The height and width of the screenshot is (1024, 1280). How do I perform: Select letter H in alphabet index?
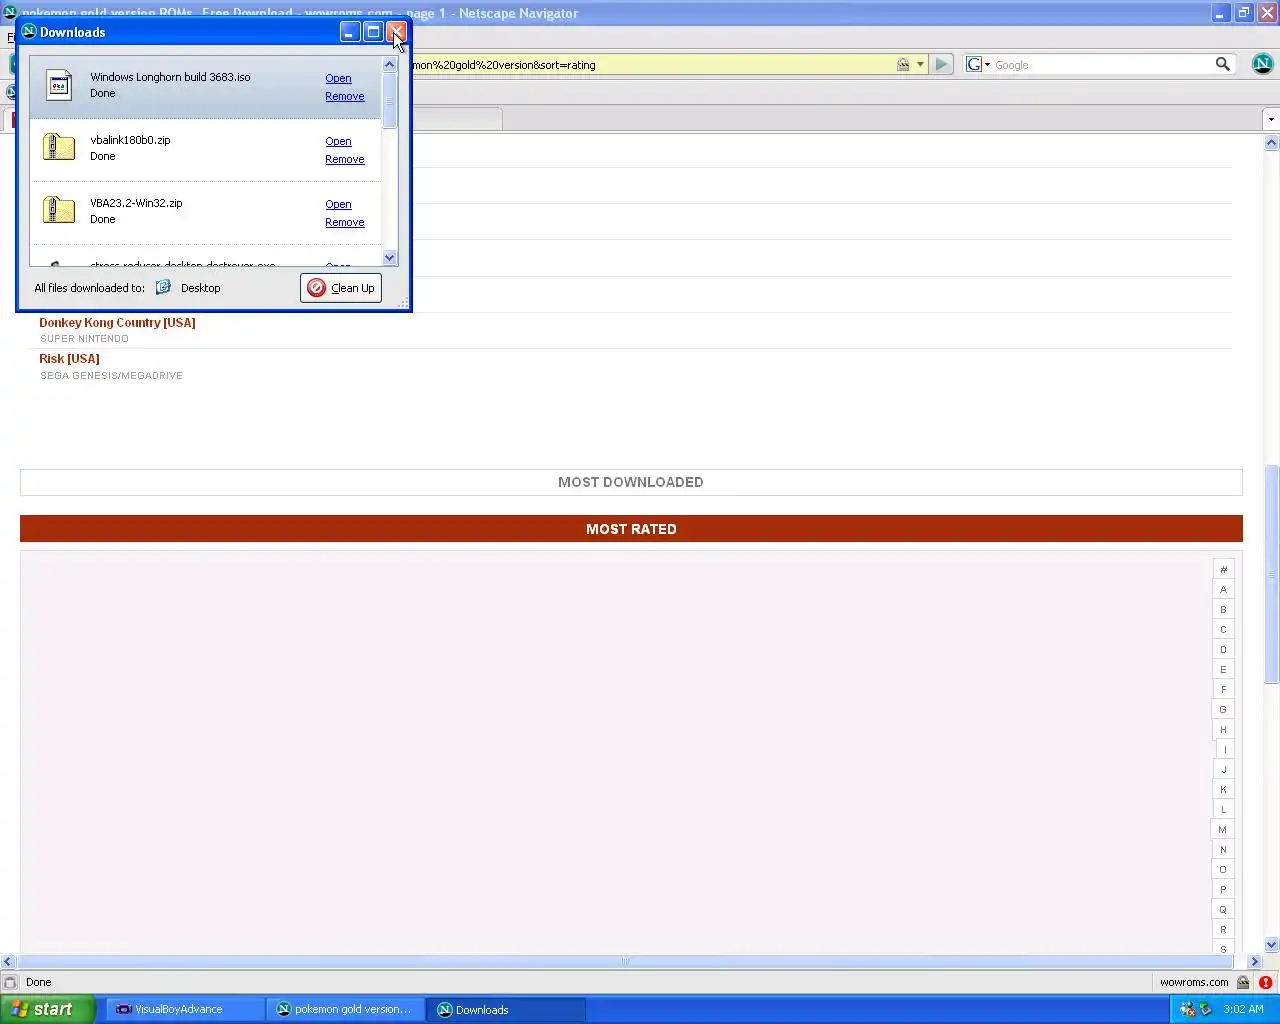click(x=1223, y=729)
